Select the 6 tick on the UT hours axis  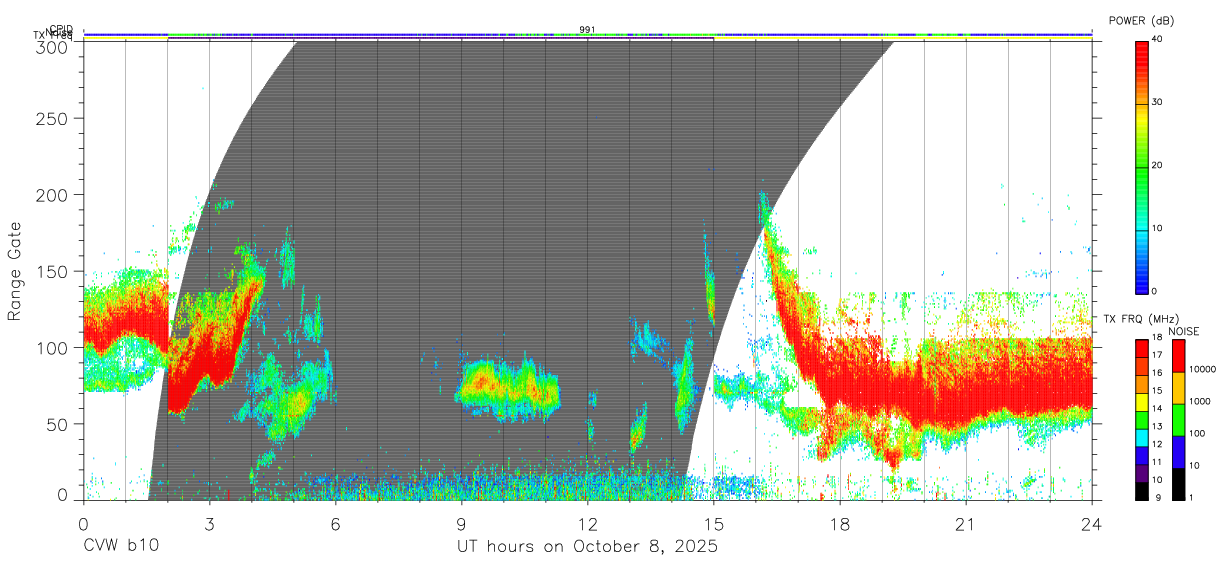coord(335,524)
